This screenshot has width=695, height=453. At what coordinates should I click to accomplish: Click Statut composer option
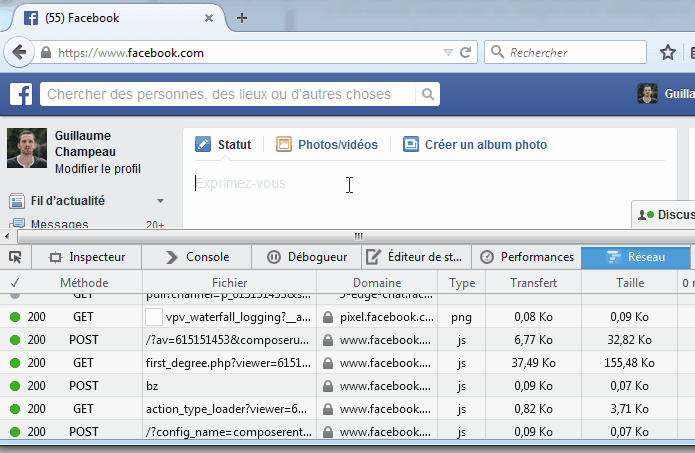click(x=234, y=144)
